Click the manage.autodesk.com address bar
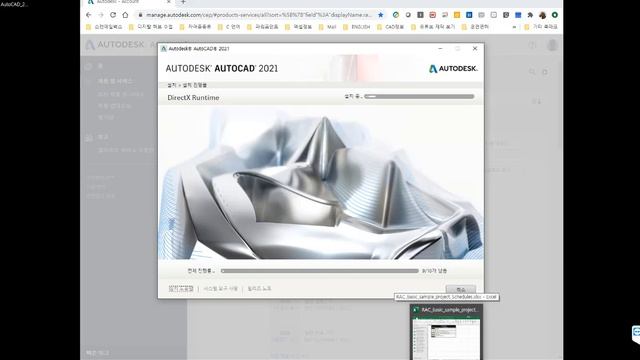Screen dimensions: 640x360 coord(259,15)
